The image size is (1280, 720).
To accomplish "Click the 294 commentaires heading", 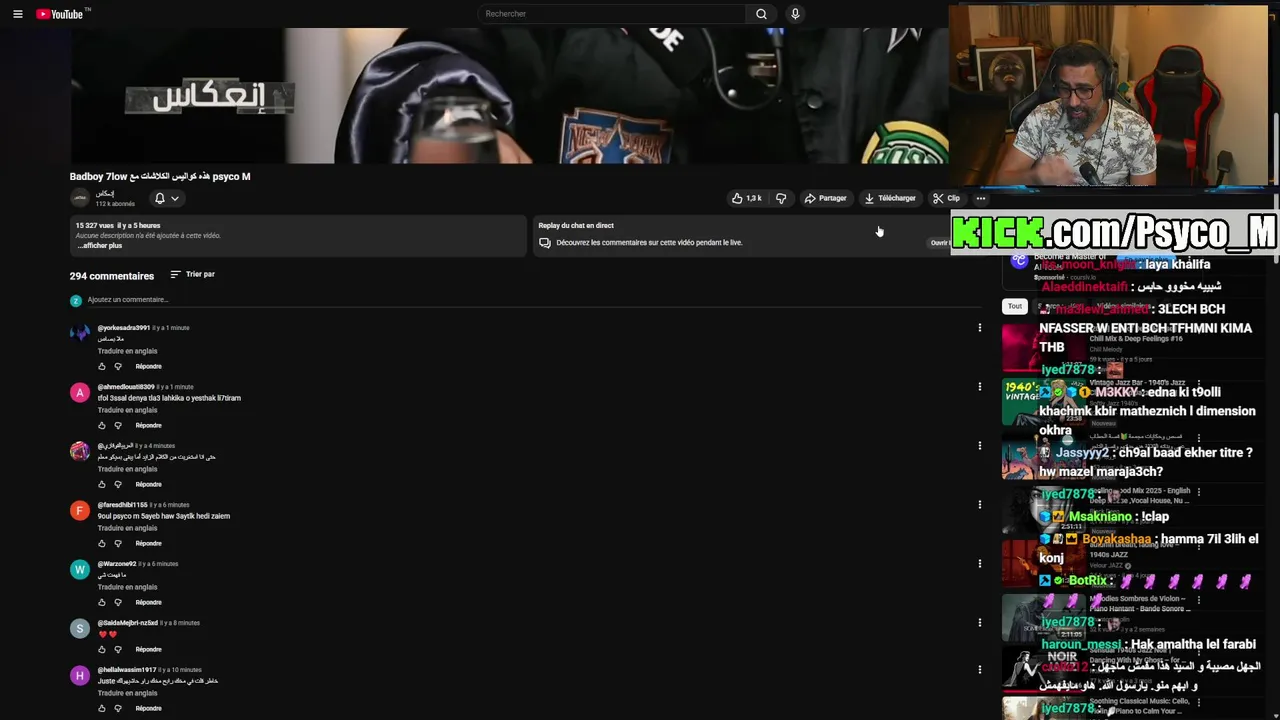I will 112,276.
